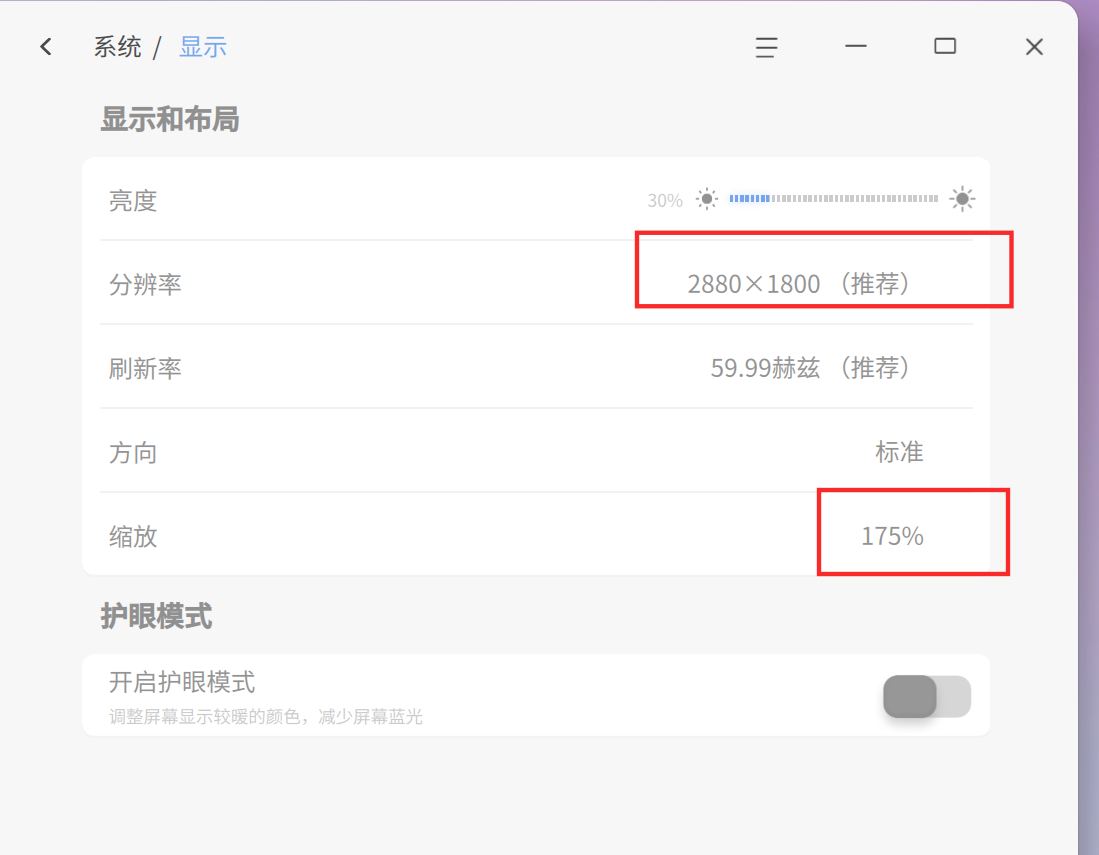Viewport: 1099px width, 855px height.
Task: Click the 护眼模式 section heading
Action: tap(156, 616)
